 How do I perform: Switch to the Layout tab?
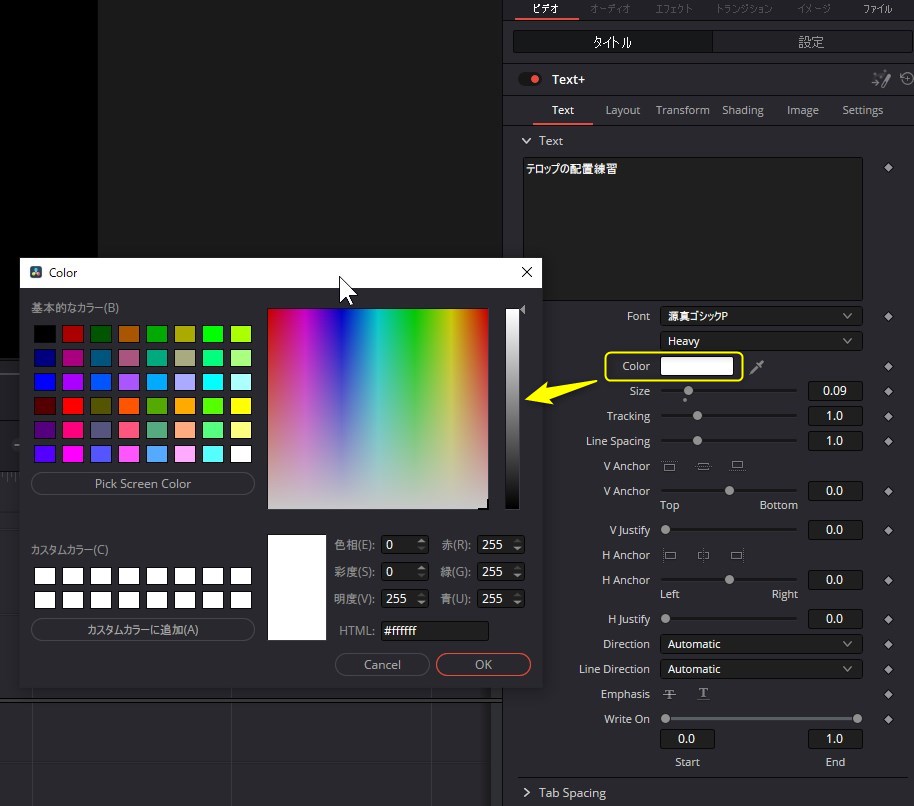[623, 110]
